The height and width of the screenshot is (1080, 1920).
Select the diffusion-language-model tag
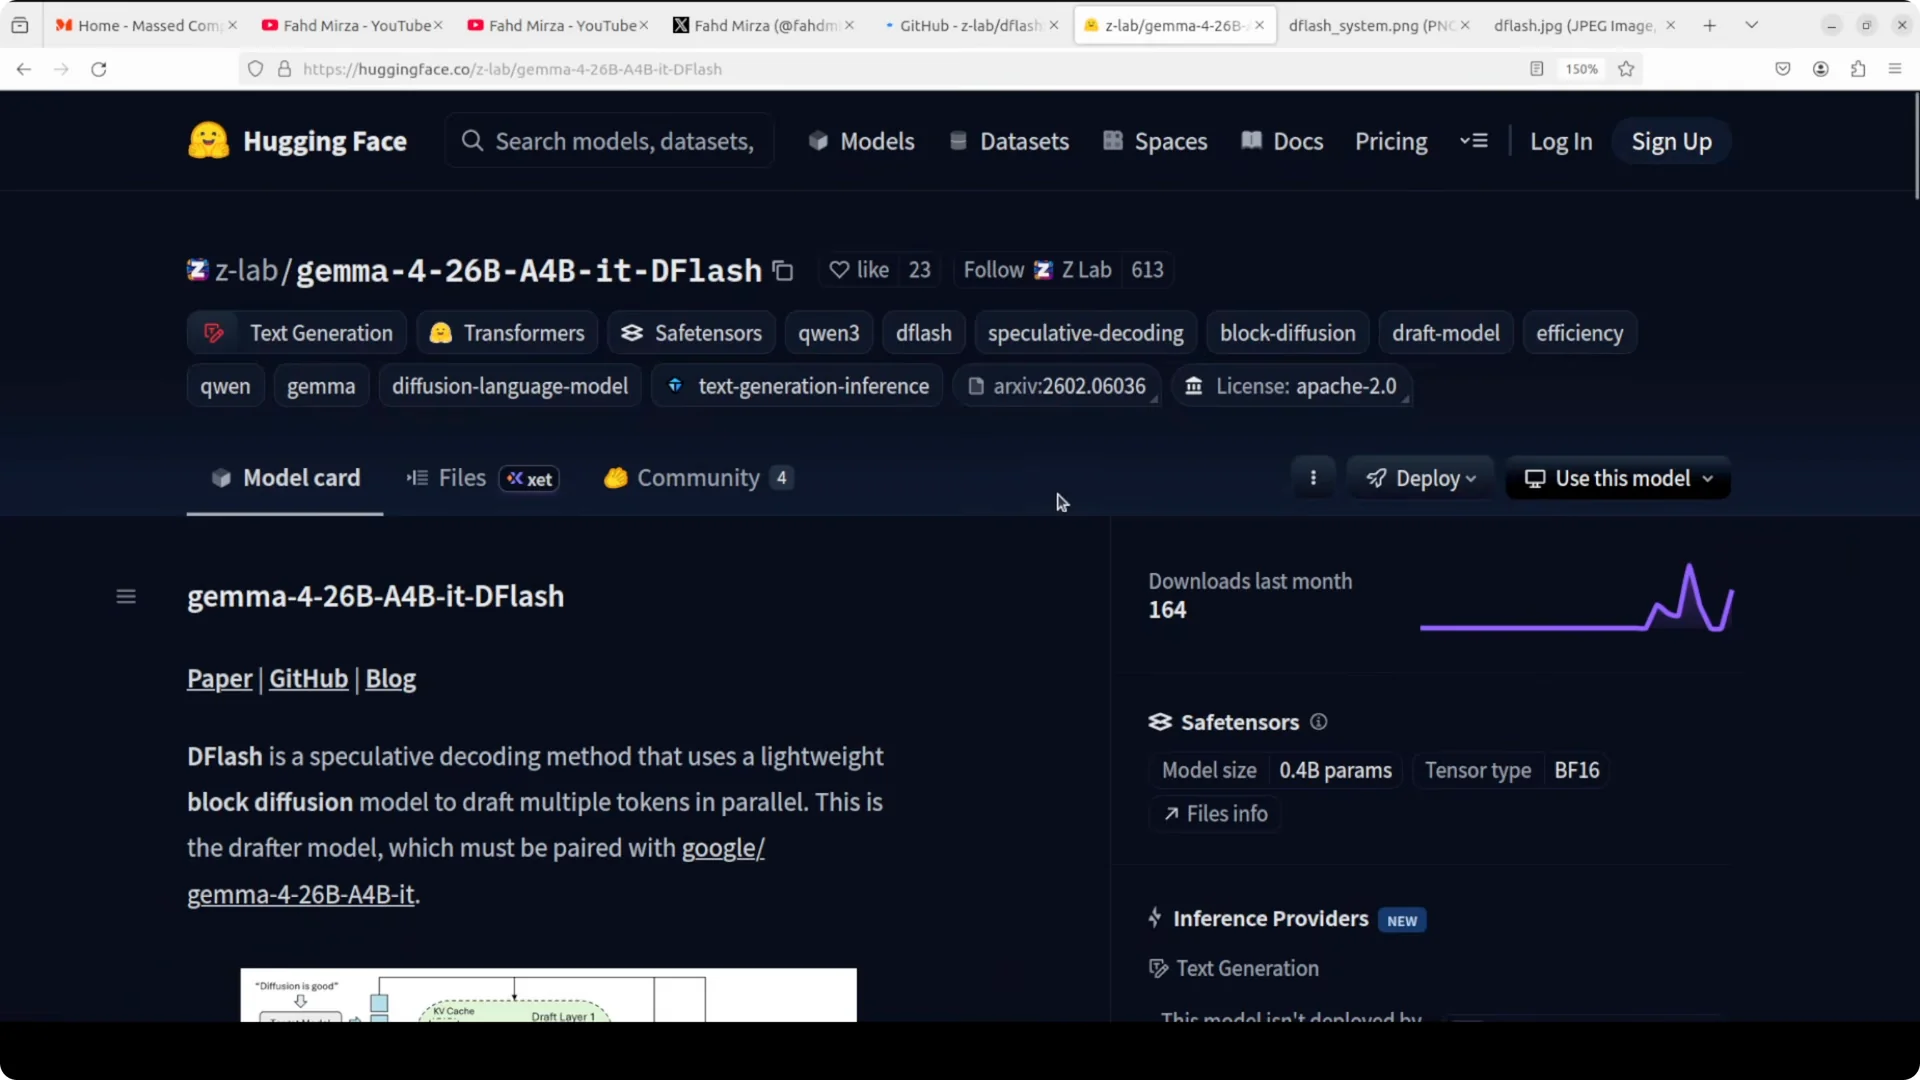pos(510,386)
